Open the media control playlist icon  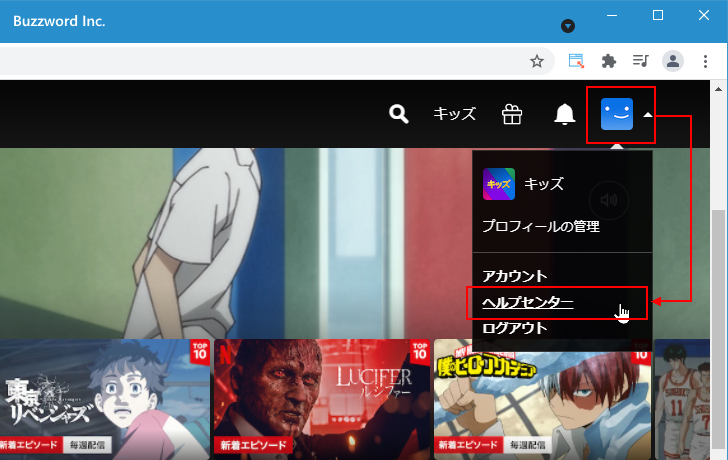(x=640, y=61)
